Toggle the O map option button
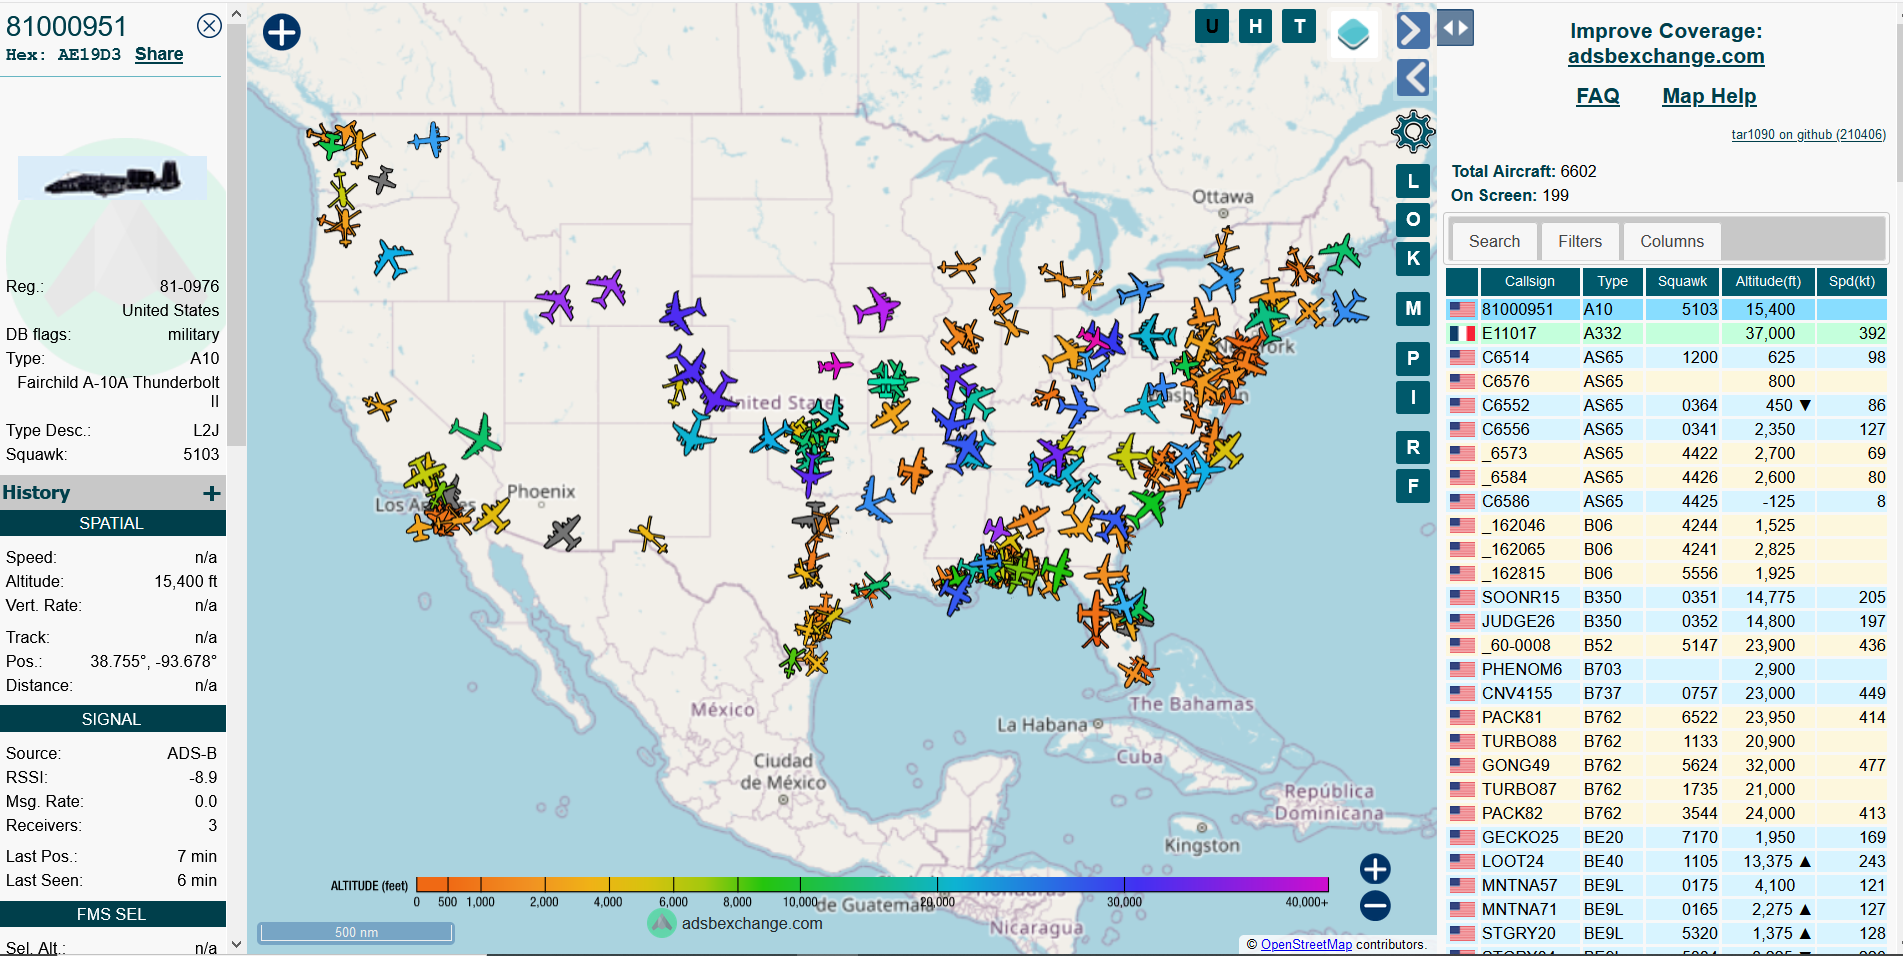1903x956 pixels. pos(1413,219)
